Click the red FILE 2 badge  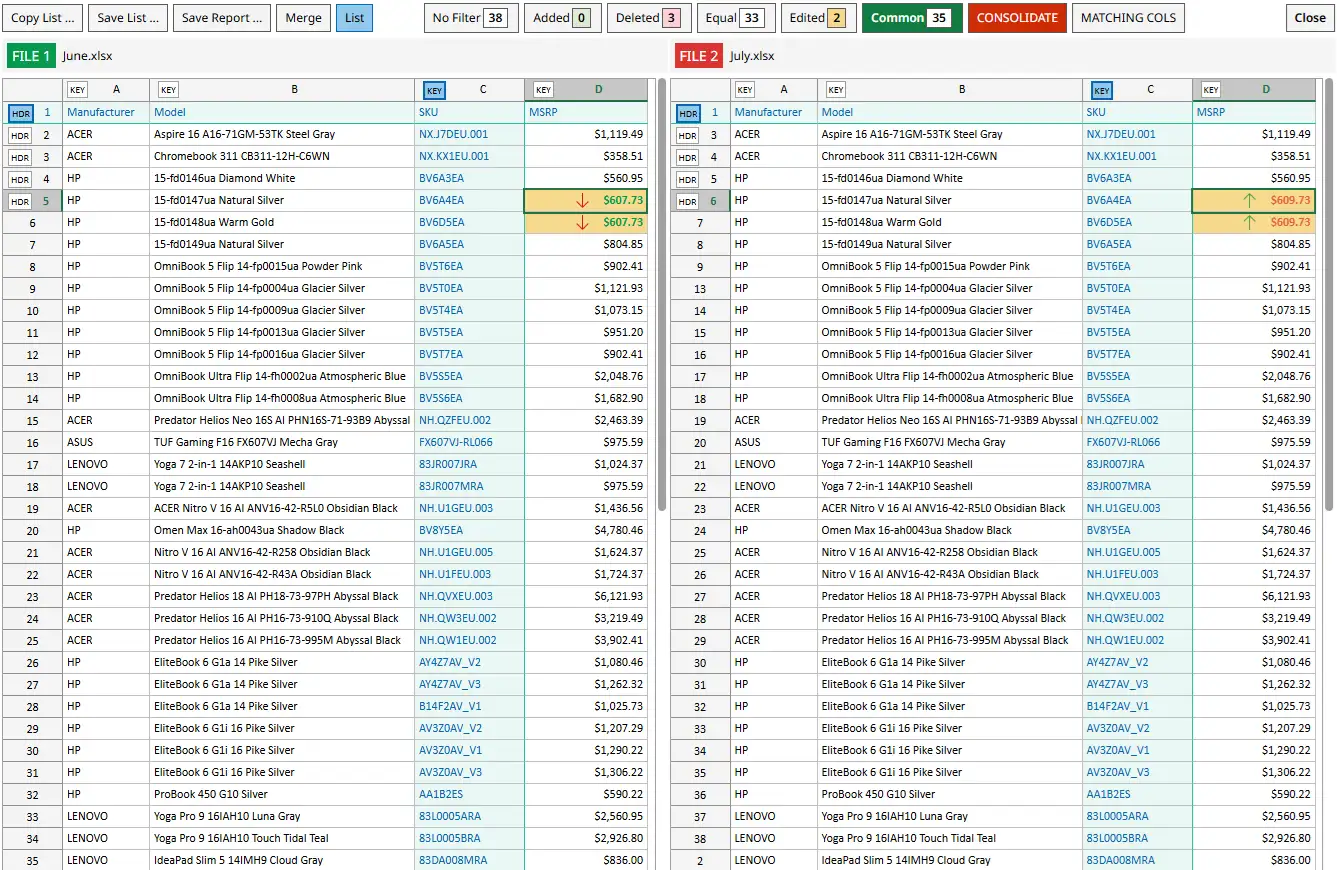[699, 56]
